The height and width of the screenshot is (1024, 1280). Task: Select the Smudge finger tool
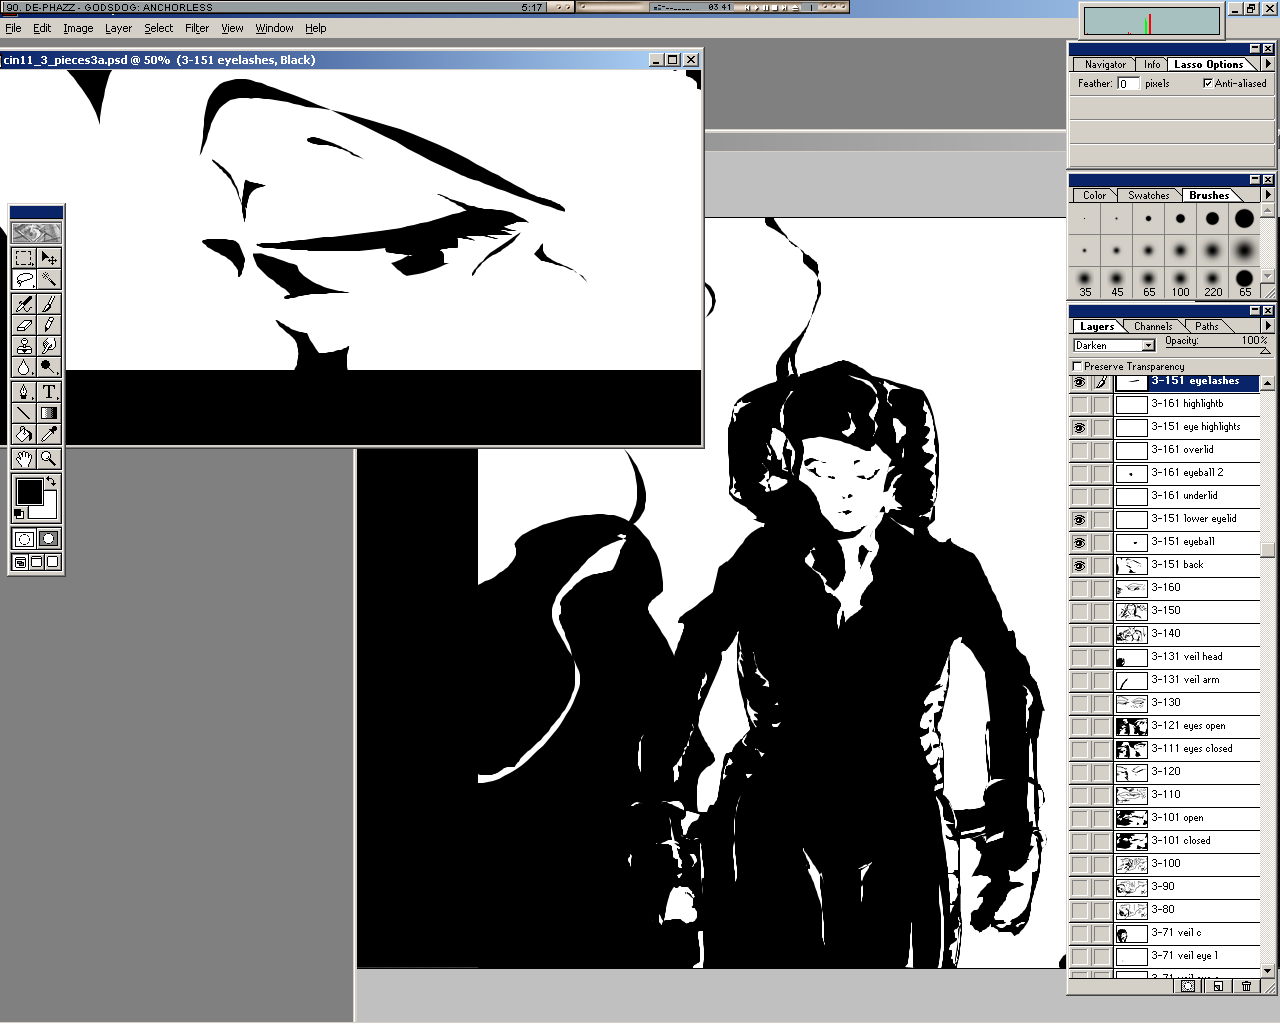(x=49, y=346)
